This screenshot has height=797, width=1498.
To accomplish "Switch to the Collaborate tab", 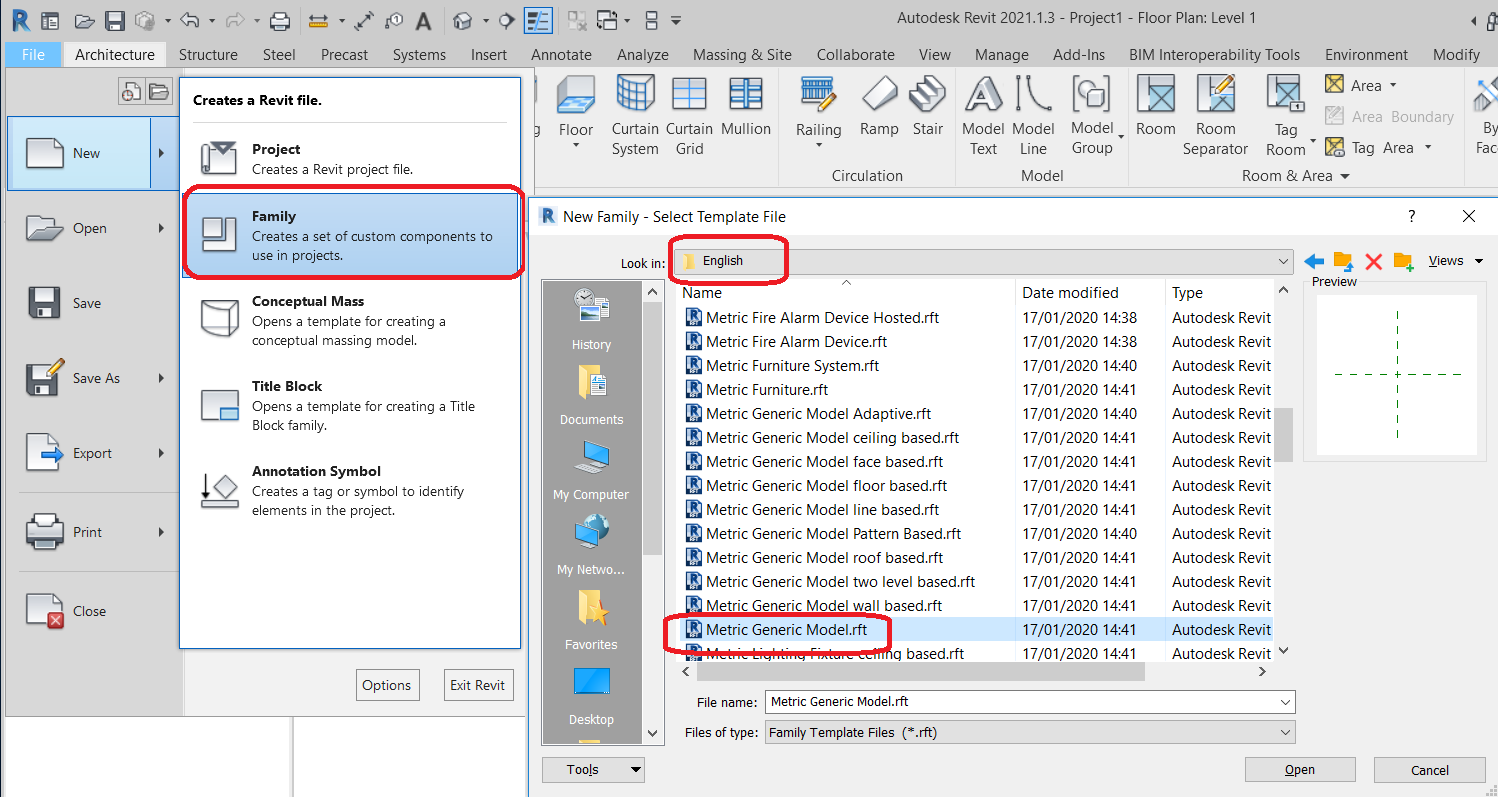I will (x=856, y=55).
